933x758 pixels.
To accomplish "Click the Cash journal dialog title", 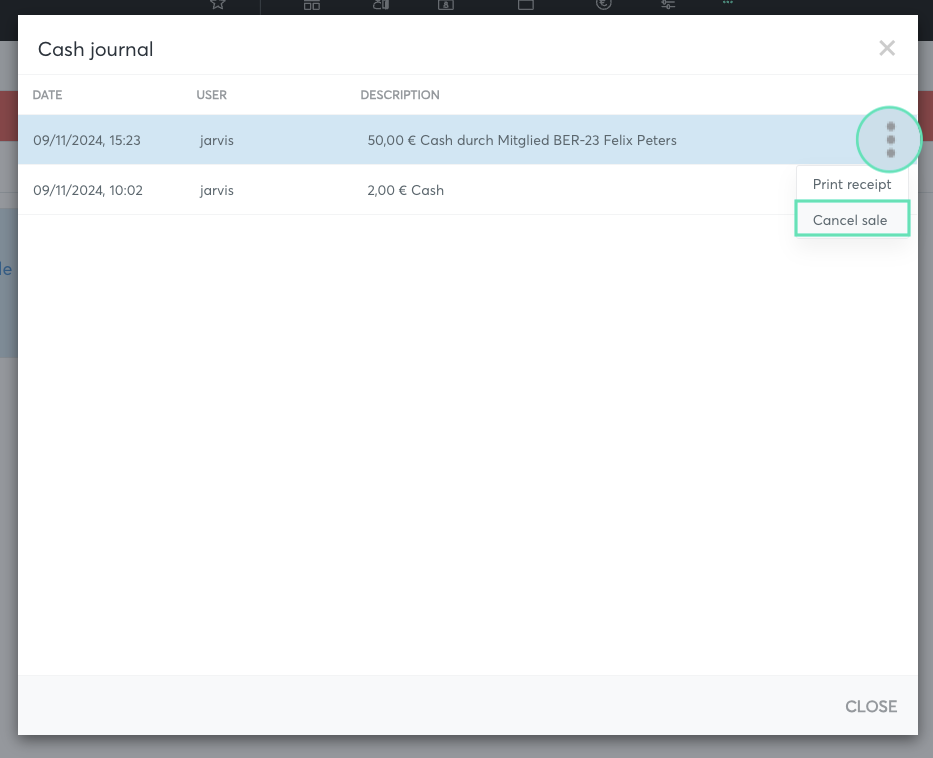I will tap(95, 49).
